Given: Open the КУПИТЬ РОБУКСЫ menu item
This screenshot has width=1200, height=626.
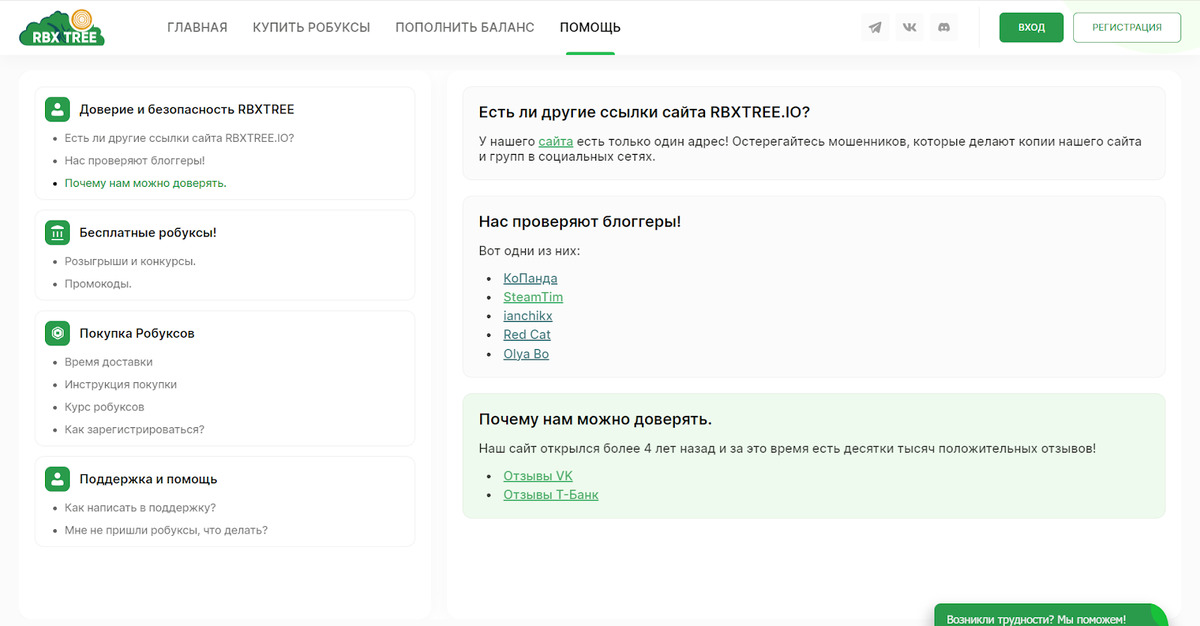Looking at the screenshot, I should (x=311, y=27).
